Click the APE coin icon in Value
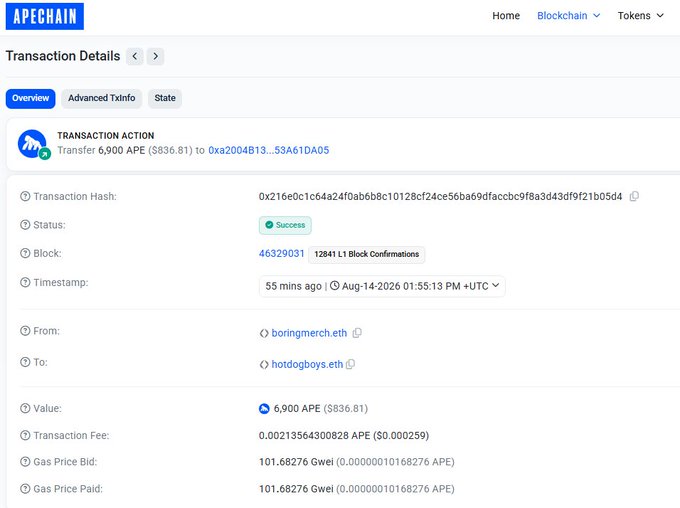The width and height of the screenshot is (680, 508). (264, 409)
